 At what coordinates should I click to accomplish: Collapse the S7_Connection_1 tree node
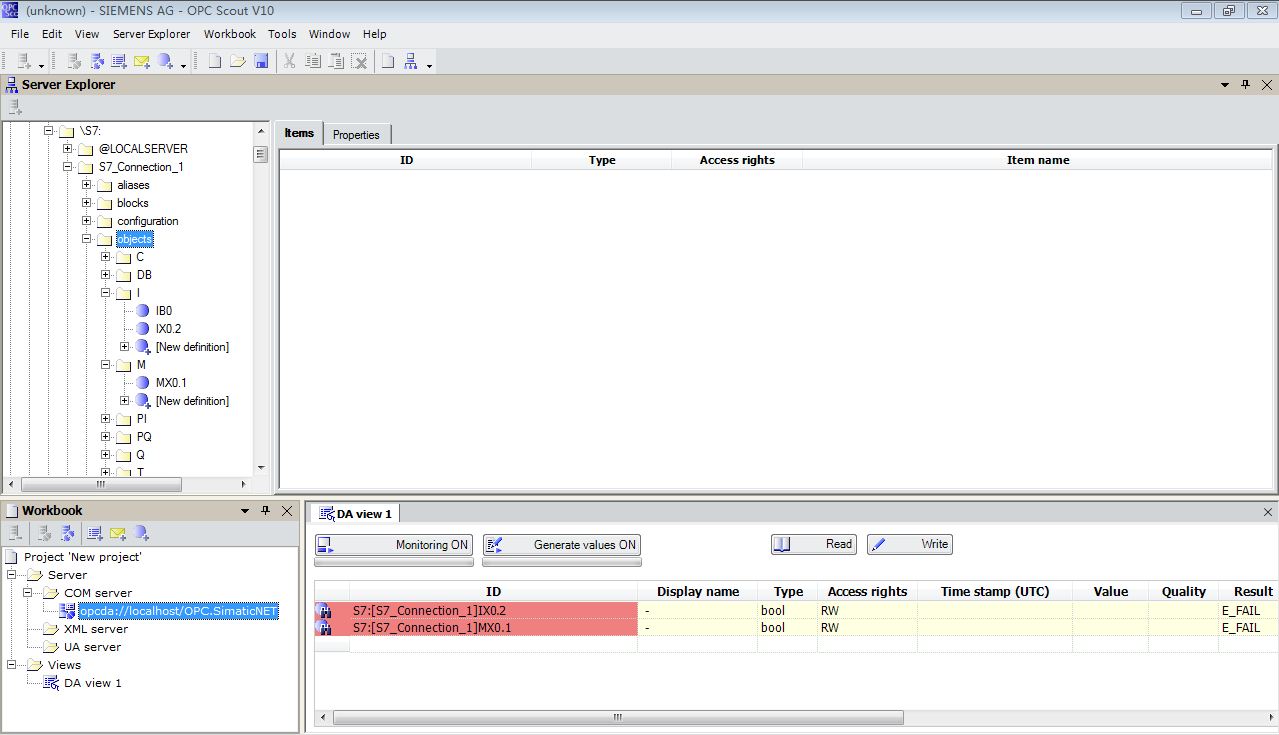68,167
